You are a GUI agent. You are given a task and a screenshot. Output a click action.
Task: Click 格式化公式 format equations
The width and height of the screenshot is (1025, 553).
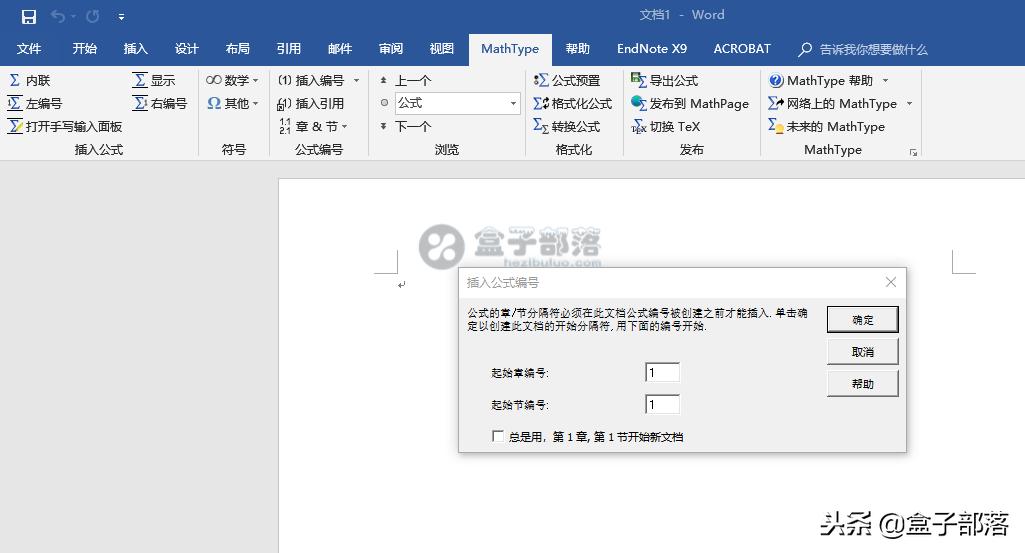pos(573,103)
